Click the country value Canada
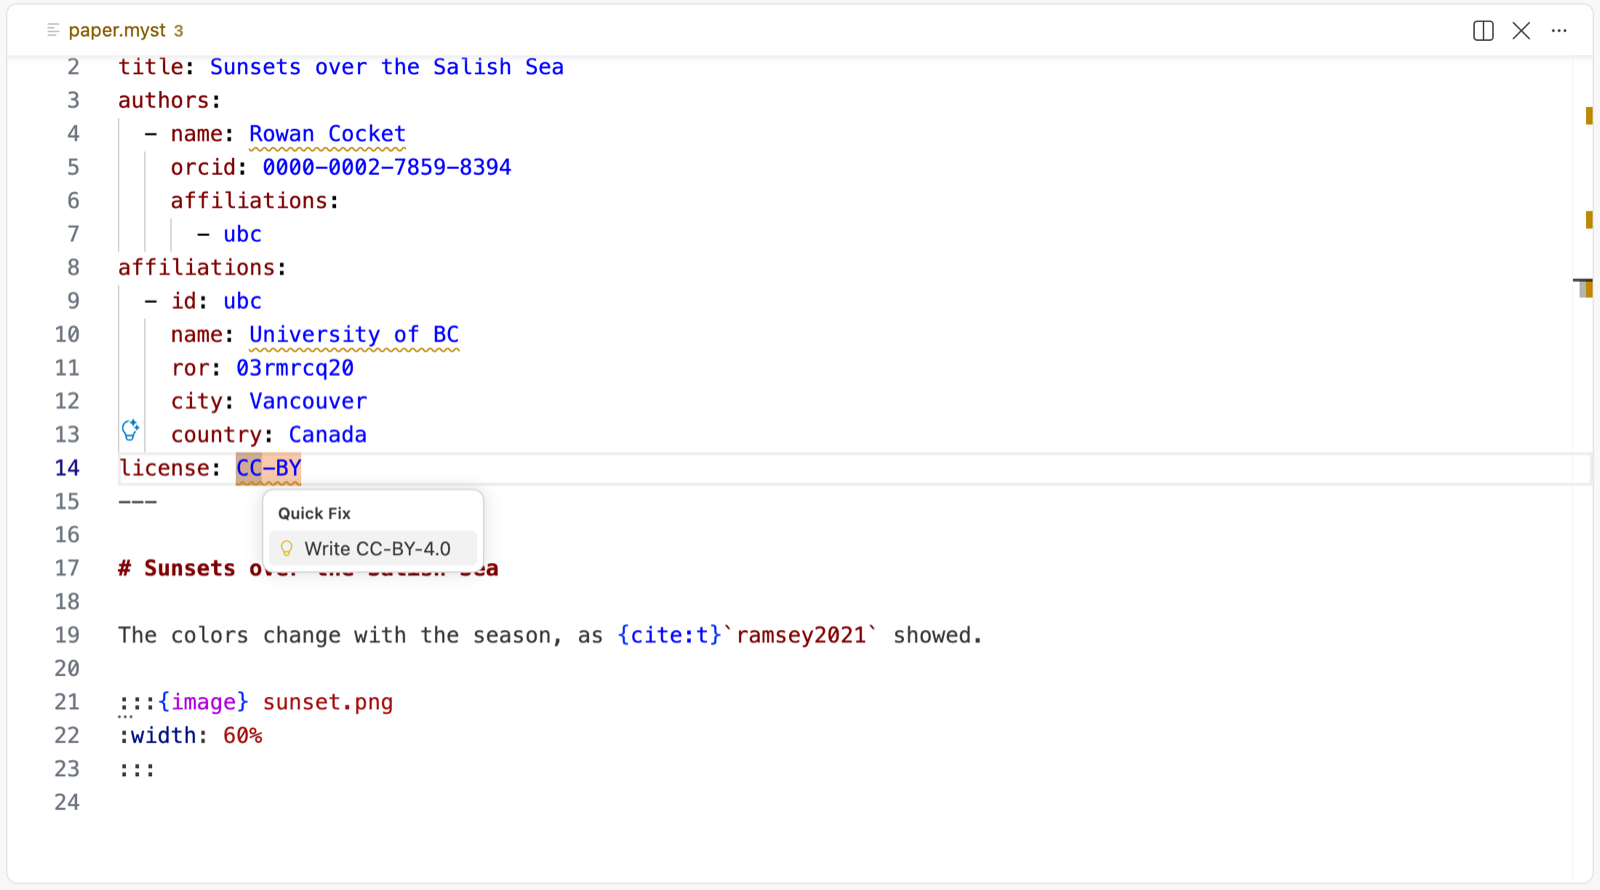This screenshot has width=1600, height=890. [x=328, y=435]
